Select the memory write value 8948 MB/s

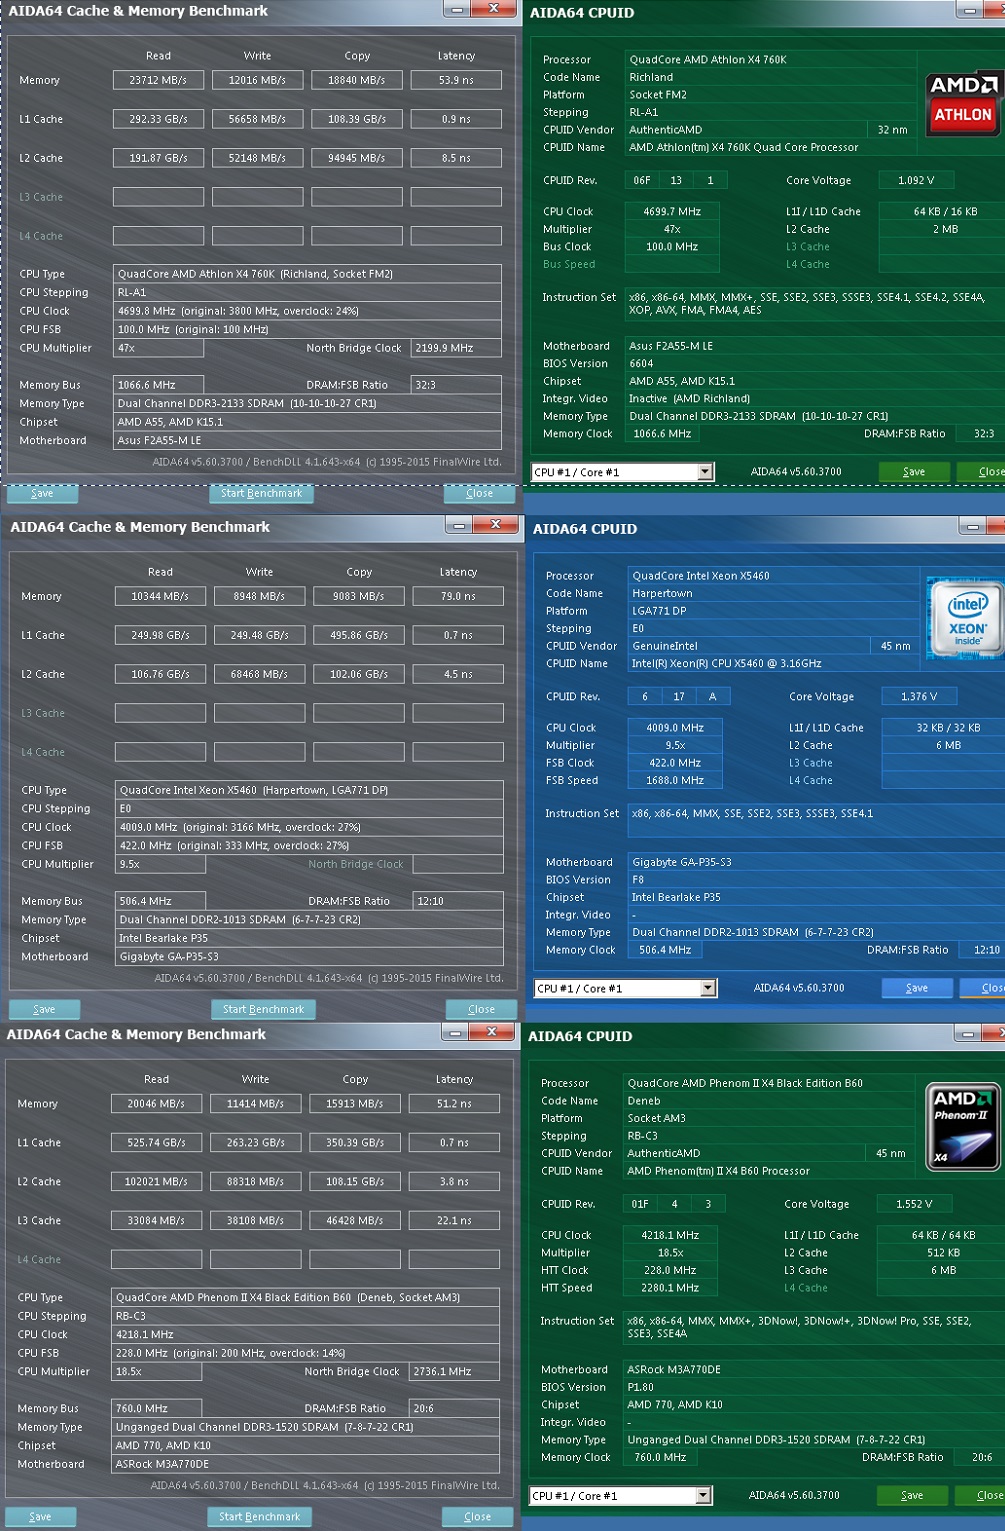259,596
